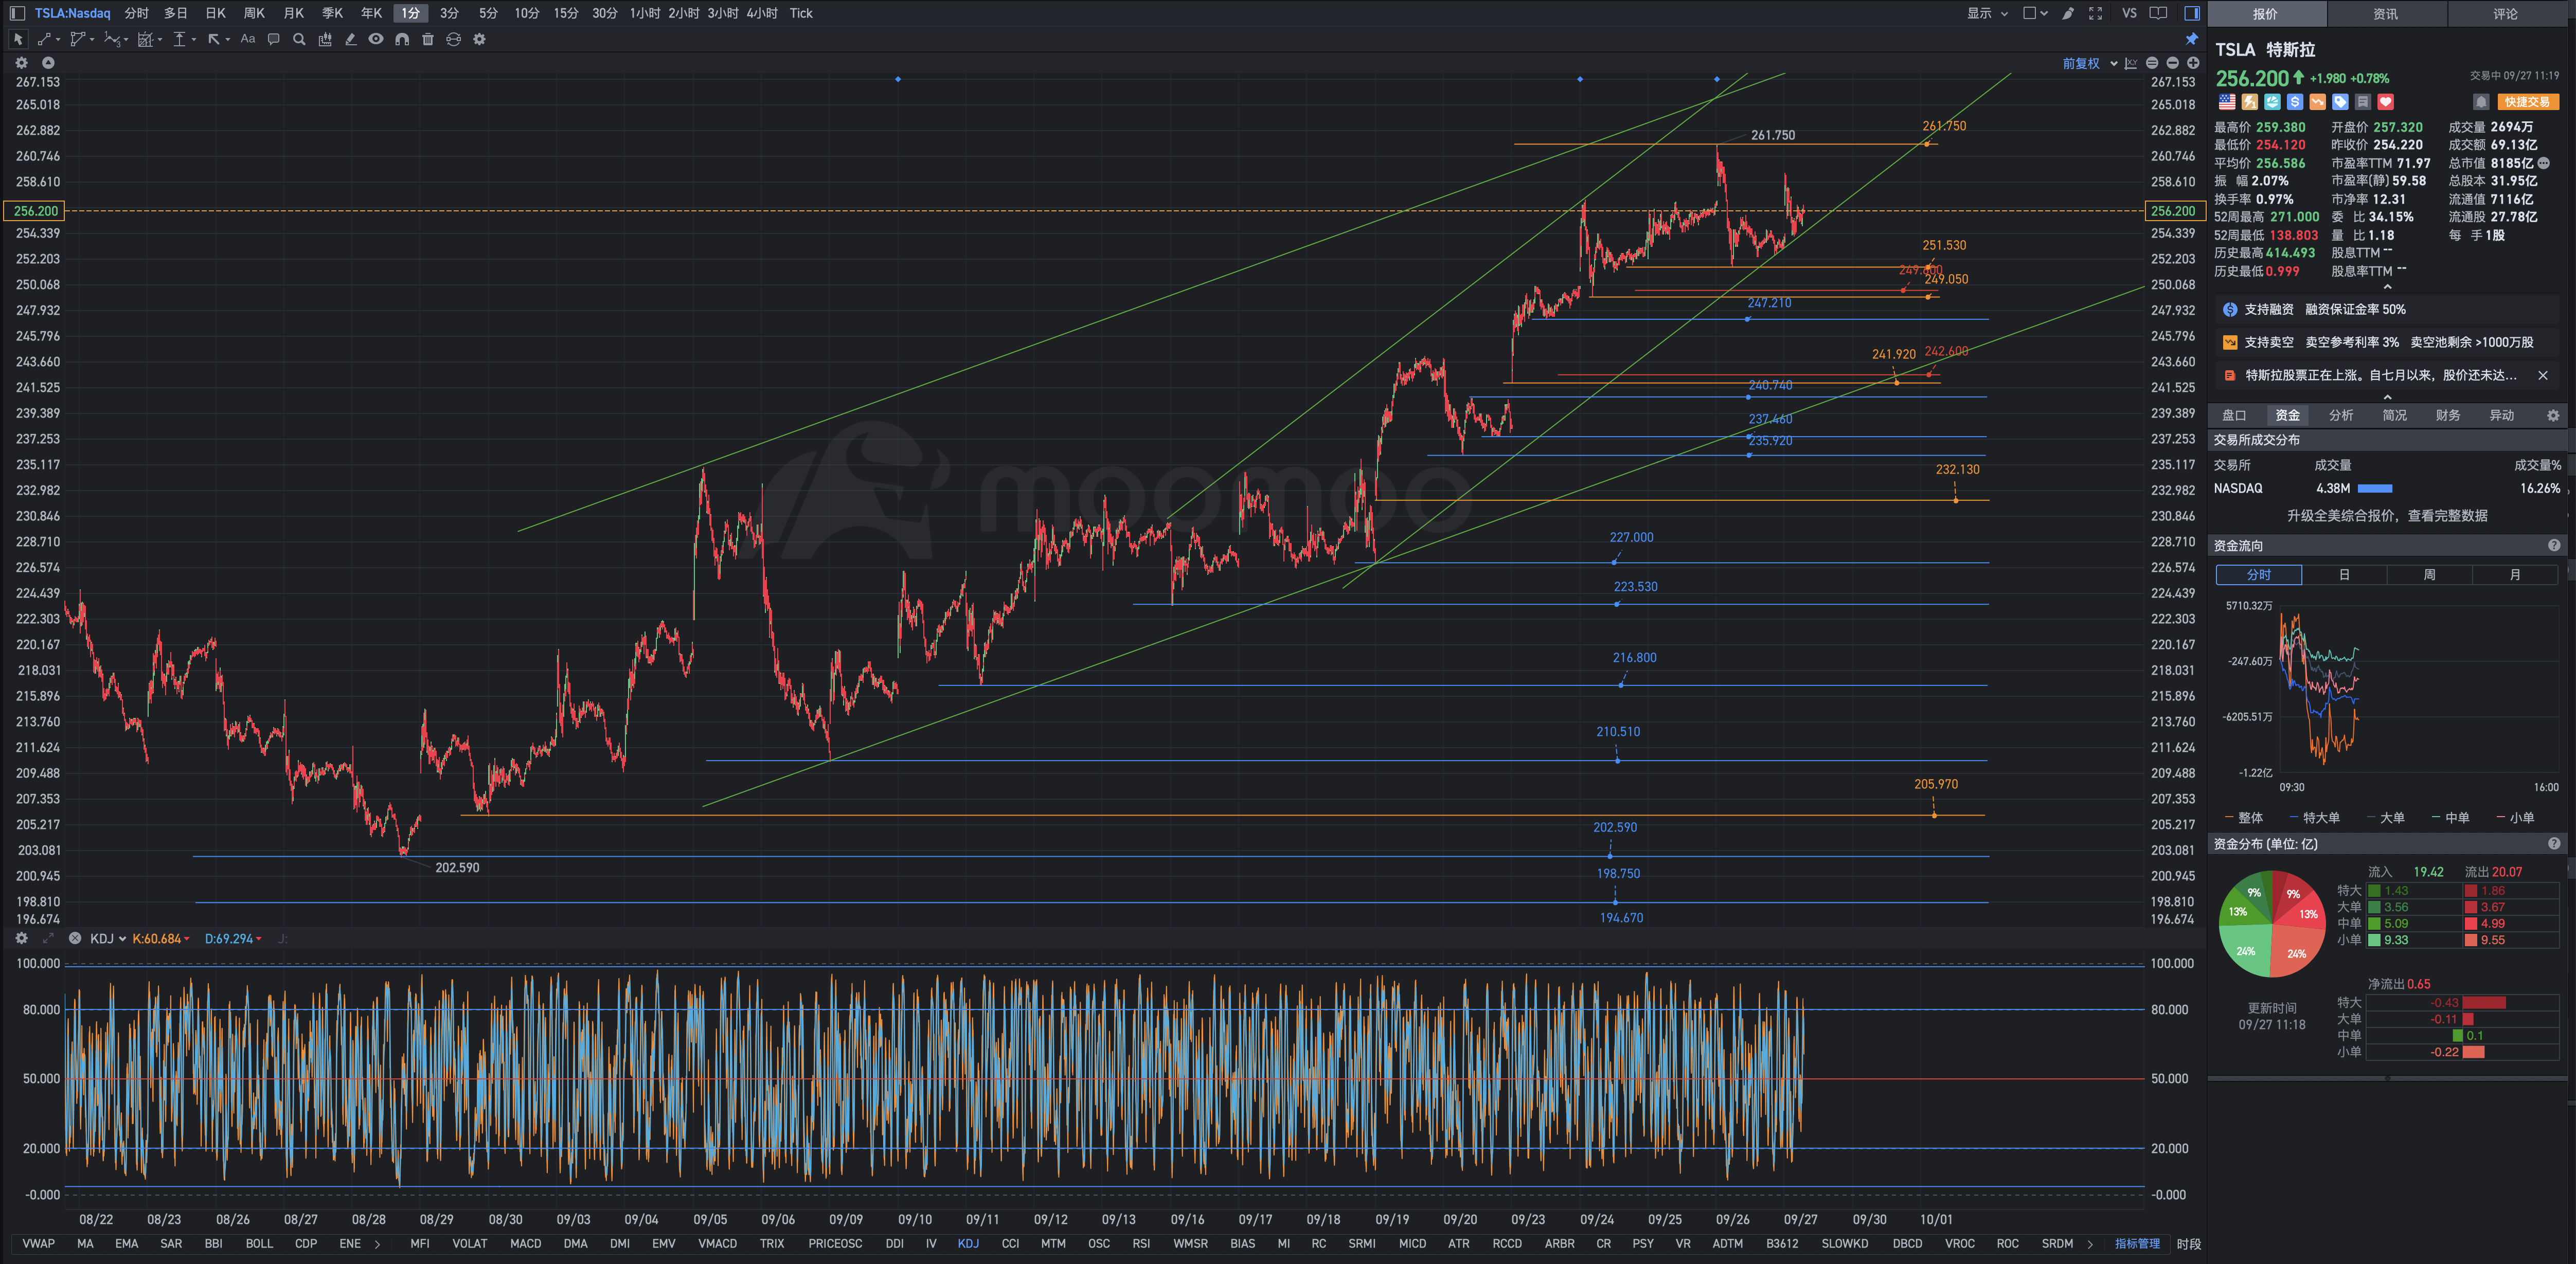2576x1264 pixels.
Task: Toggle favorite with red heart icon
Action: (x=2386, y=102)
